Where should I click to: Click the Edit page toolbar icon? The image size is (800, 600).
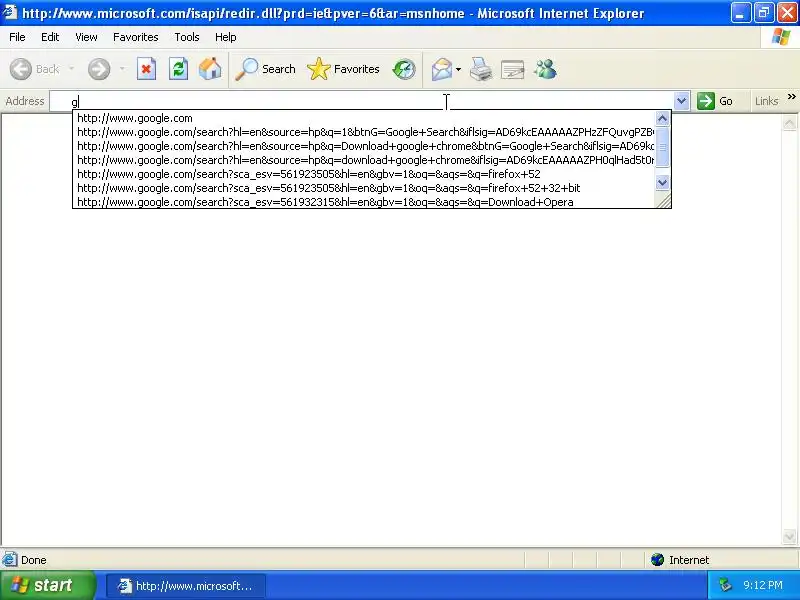513,69
